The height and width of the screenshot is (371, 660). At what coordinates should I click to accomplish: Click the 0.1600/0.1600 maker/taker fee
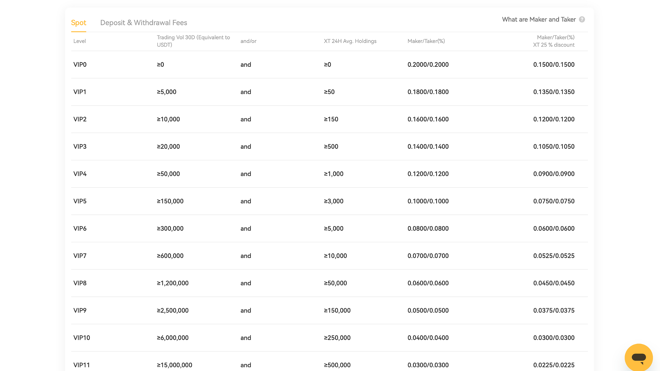[x=428, y=119]
